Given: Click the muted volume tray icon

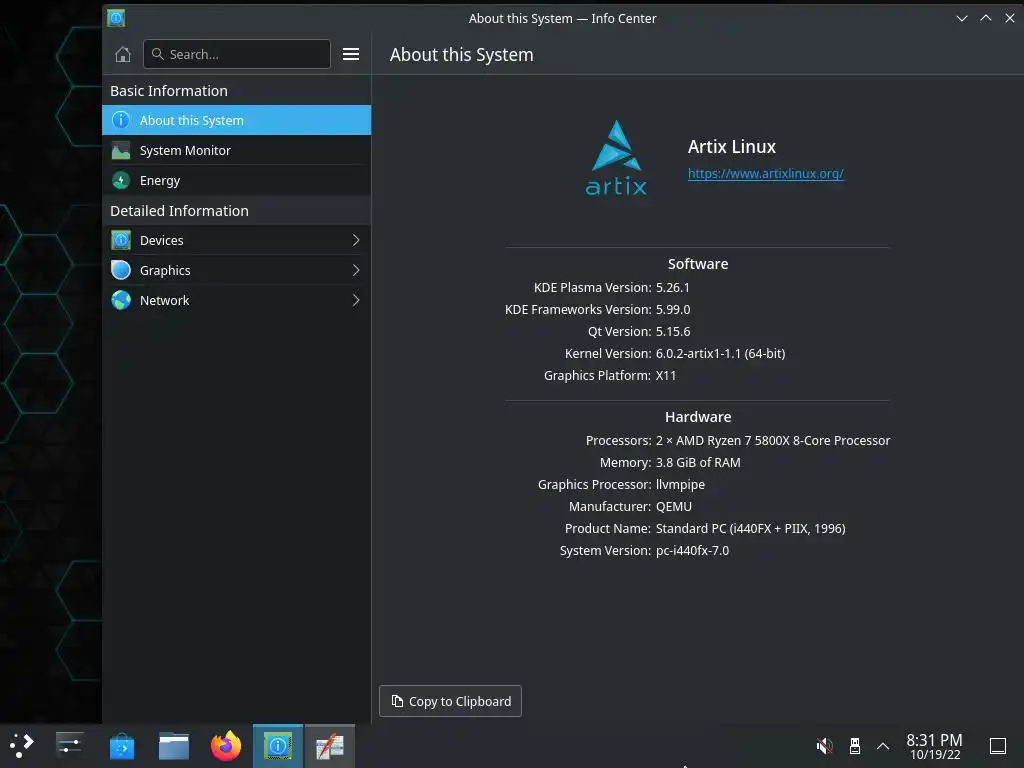Looking at the screenshot, I should 824,746.
